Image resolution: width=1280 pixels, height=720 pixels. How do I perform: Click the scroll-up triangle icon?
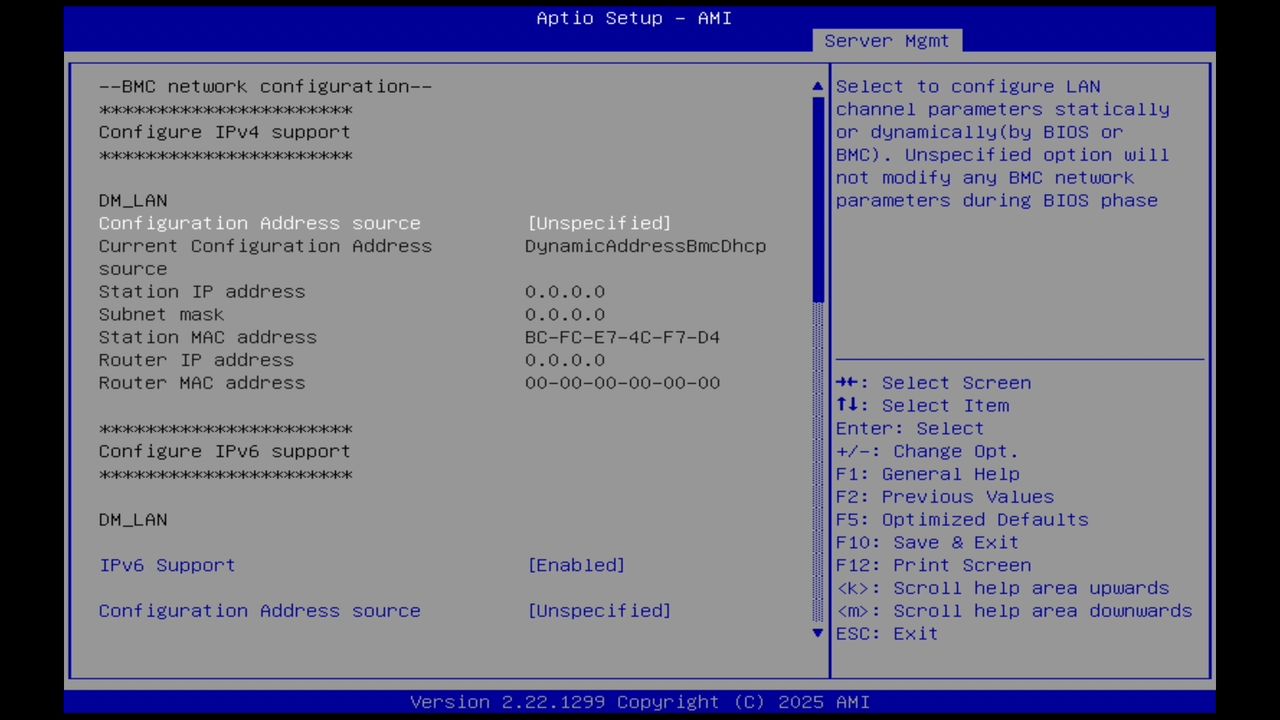pyautogui.click(x=817, y=86)
